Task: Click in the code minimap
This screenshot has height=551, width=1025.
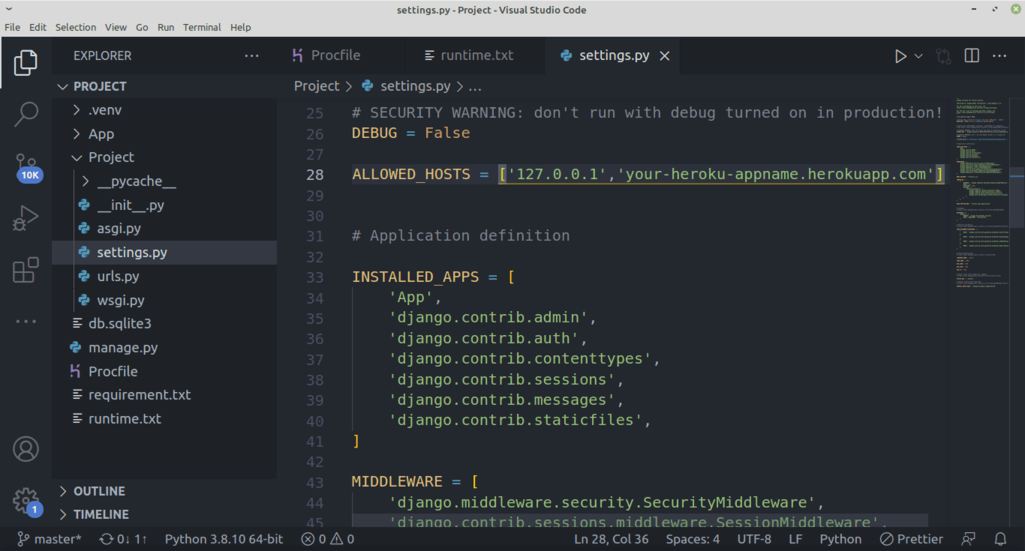Action: point(982,192)
